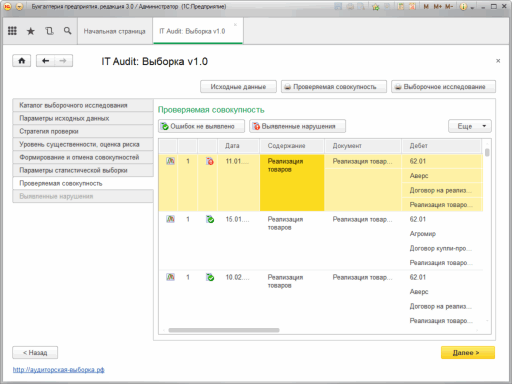Select document cell in 15.01 row
The height and width of the screenshot is (384, 512).
[363, 219]
